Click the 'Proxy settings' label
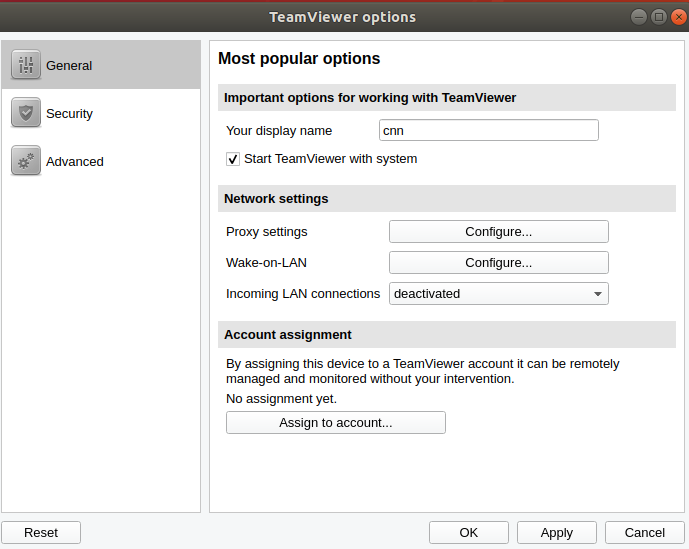 pyautogui.click(x=267, y=232)
